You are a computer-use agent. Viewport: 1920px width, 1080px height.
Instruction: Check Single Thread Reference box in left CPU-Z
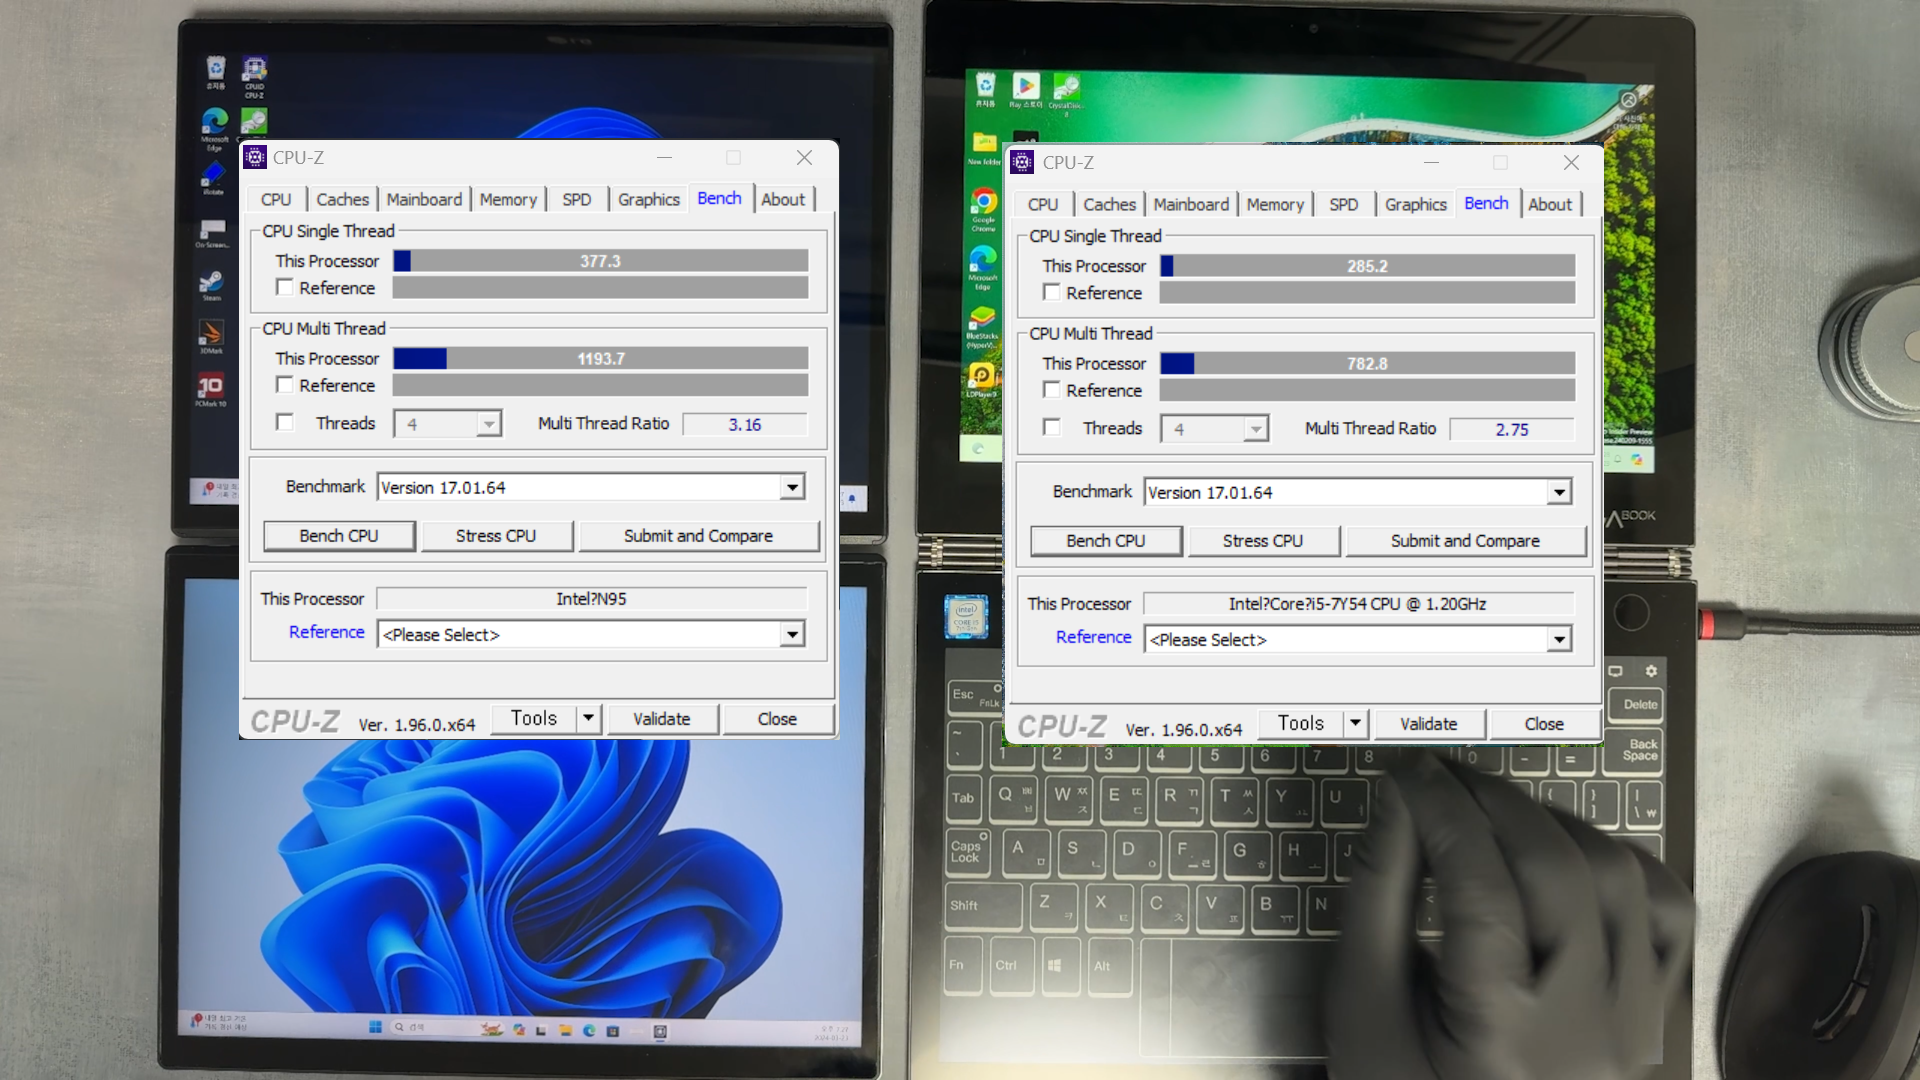click(285, 288)
